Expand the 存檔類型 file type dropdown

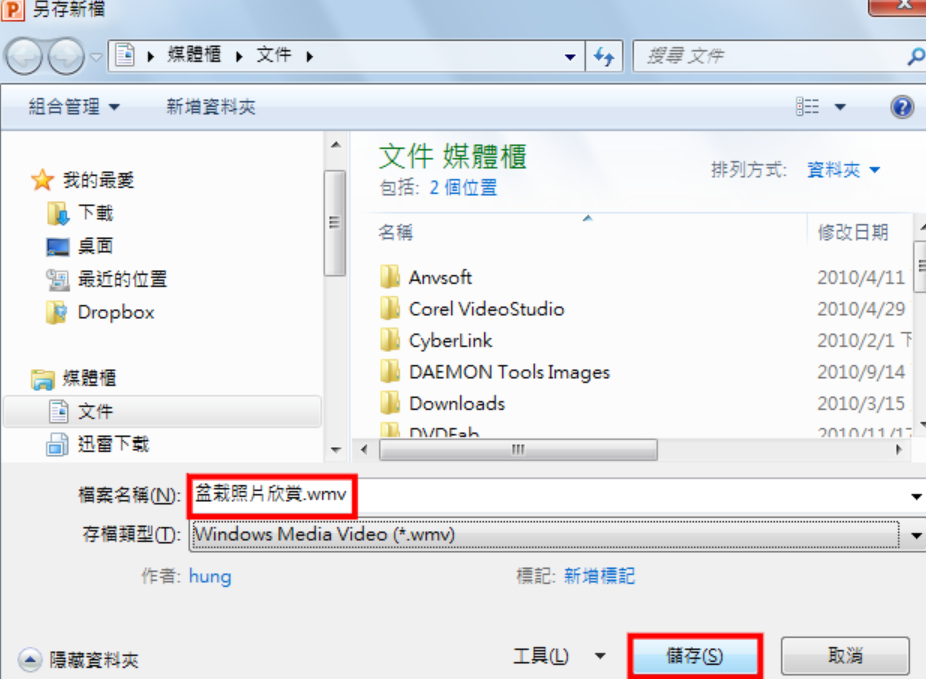point(916,536)
